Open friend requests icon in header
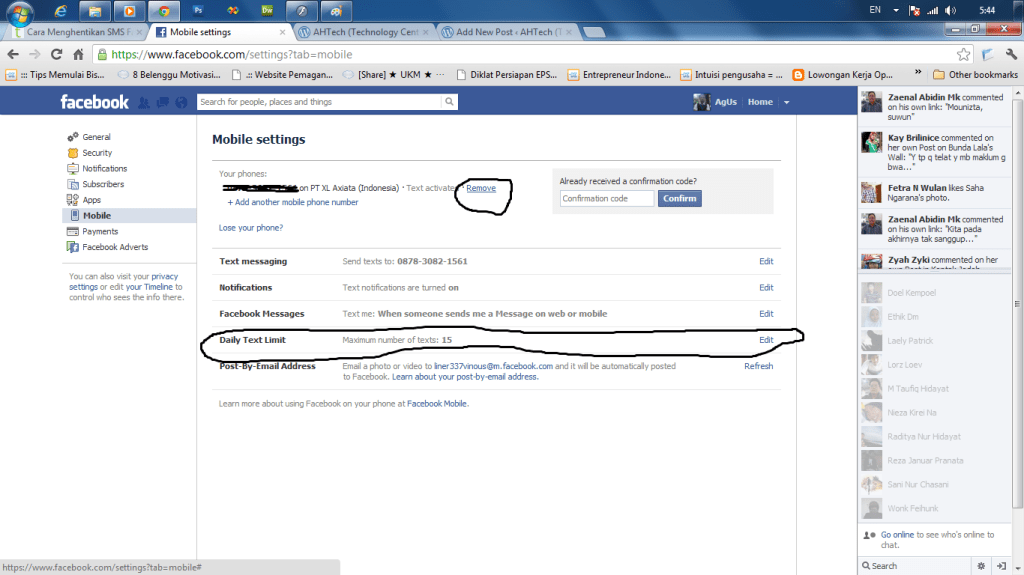 coord(144,102)
